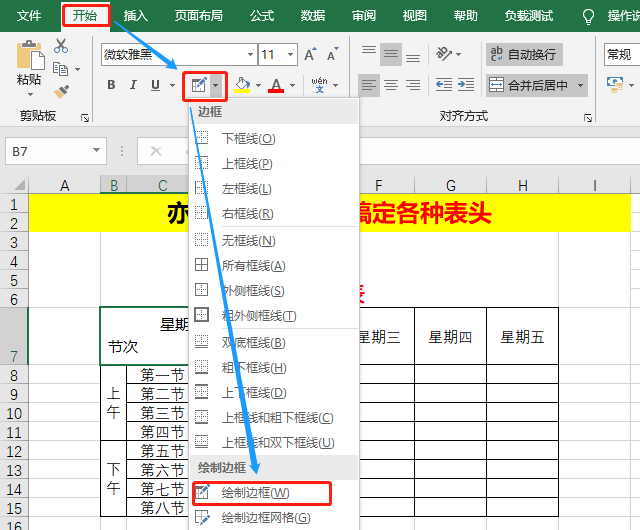Image resolution: width=640 pixels, height=530 pixels.
Task: Toggle Italic formatting
Action: (x=133, y=85)
